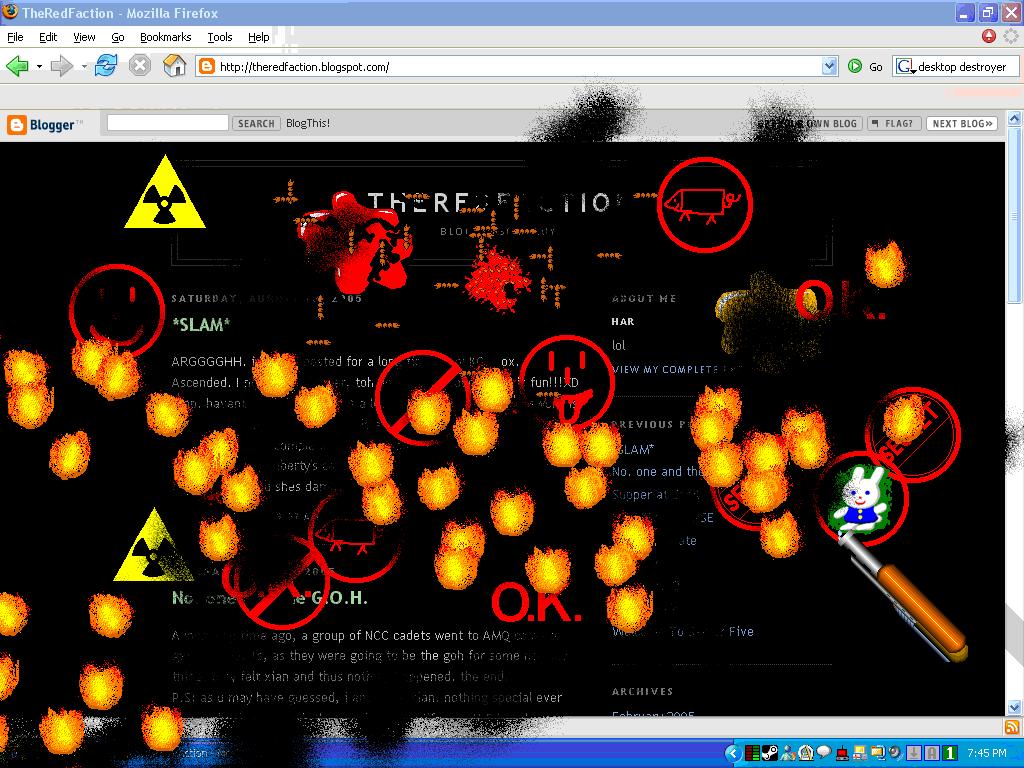Click the orange Blogger logo
The height and width of the screenshot is (768, 1024).
pos(17,125)
